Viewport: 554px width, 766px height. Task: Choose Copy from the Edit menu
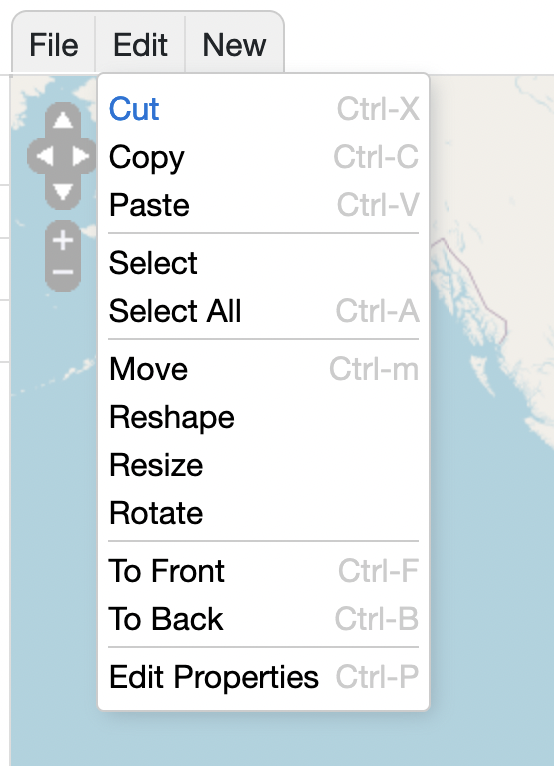[x=264, y=157]
